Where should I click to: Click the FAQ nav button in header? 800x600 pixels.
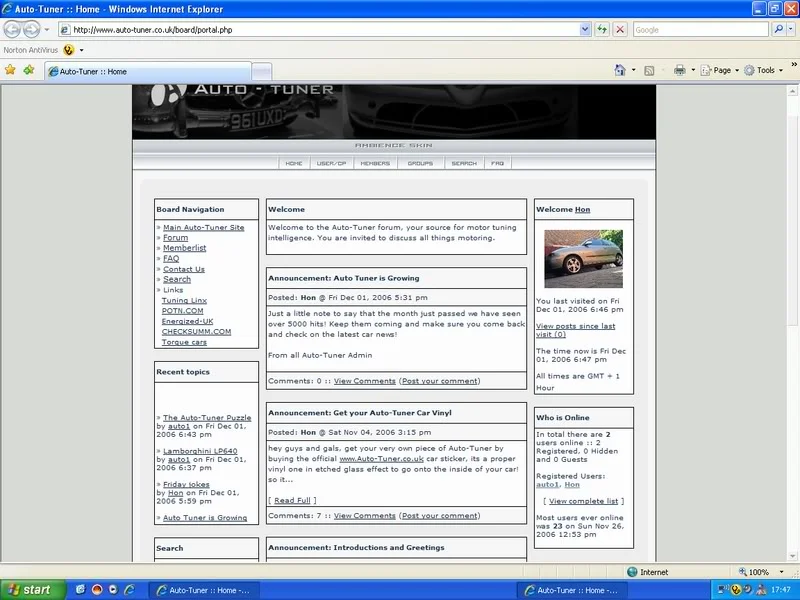(x=497, y=163)
